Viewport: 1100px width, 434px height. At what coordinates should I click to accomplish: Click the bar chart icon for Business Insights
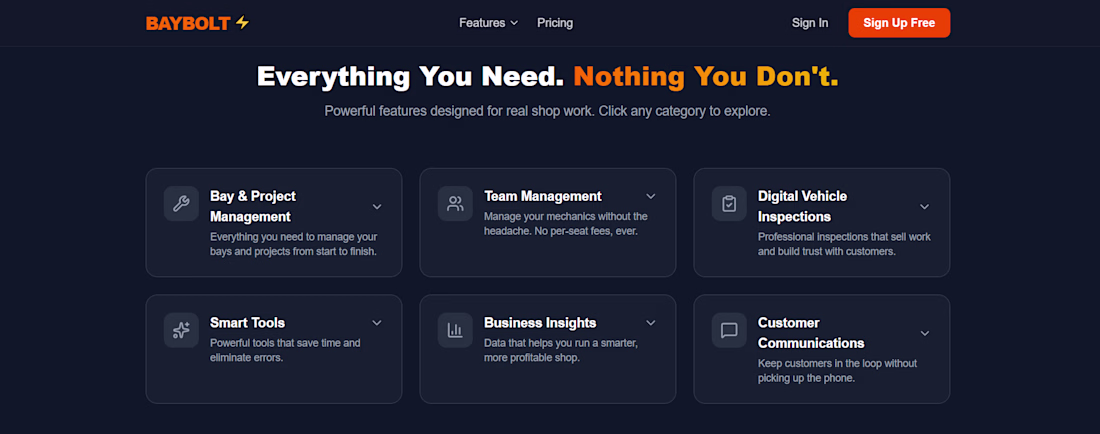click(455, 330)
